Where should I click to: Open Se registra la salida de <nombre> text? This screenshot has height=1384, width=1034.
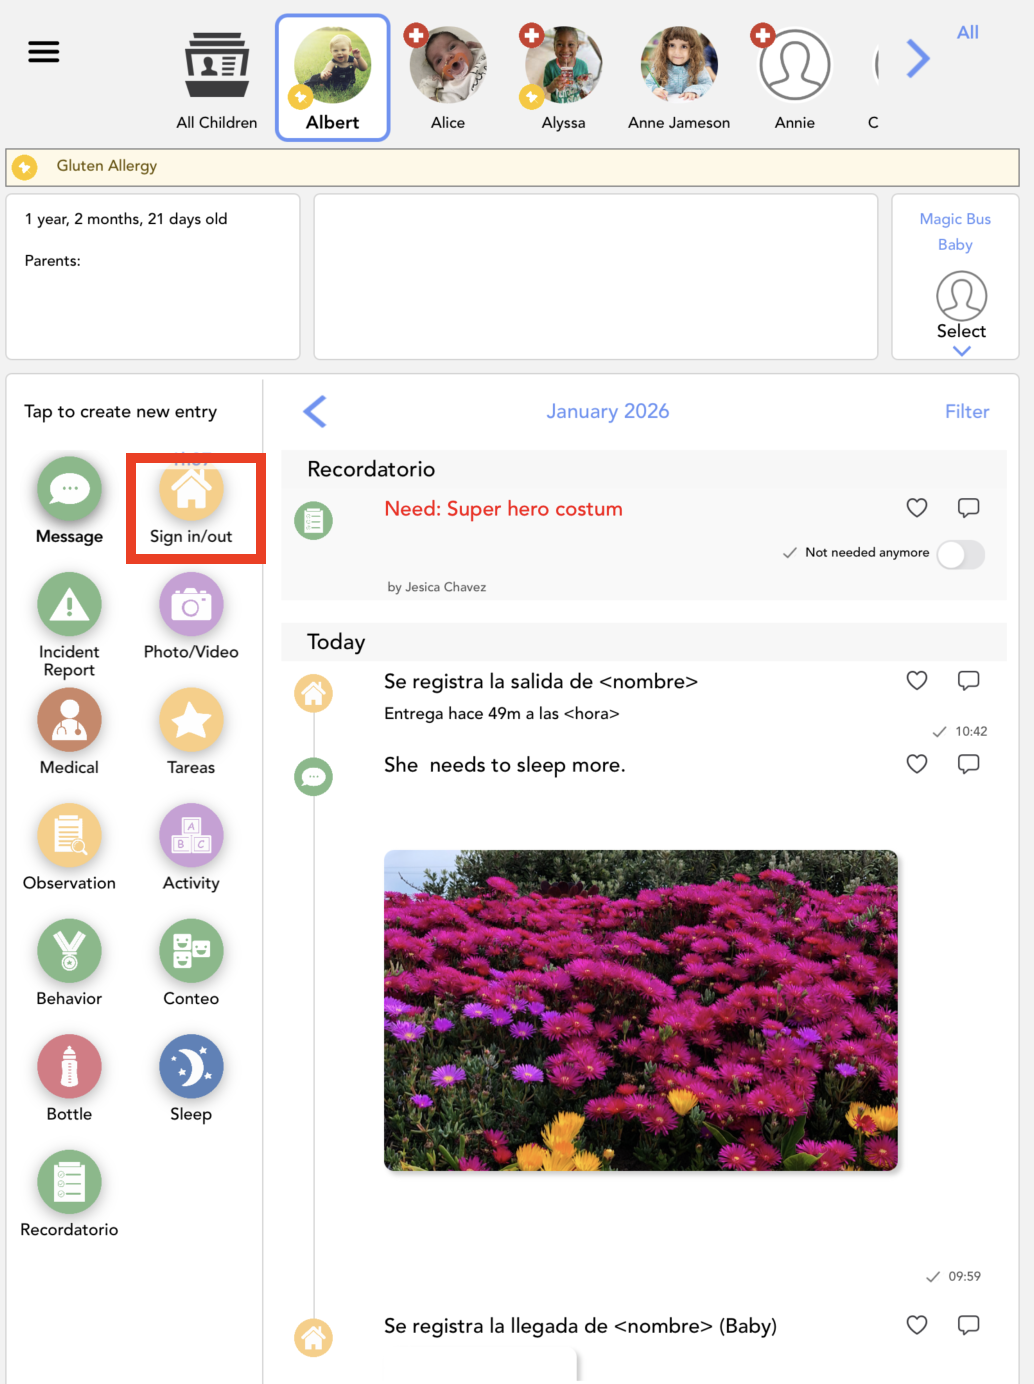coord(541,682)
